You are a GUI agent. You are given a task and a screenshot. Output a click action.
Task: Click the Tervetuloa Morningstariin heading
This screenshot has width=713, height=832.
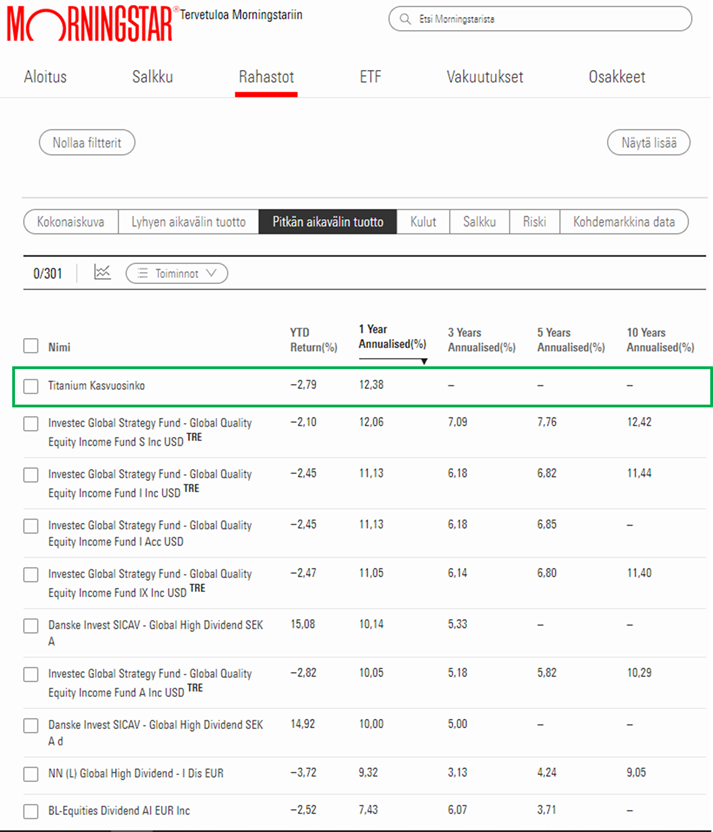coord(241,15)
